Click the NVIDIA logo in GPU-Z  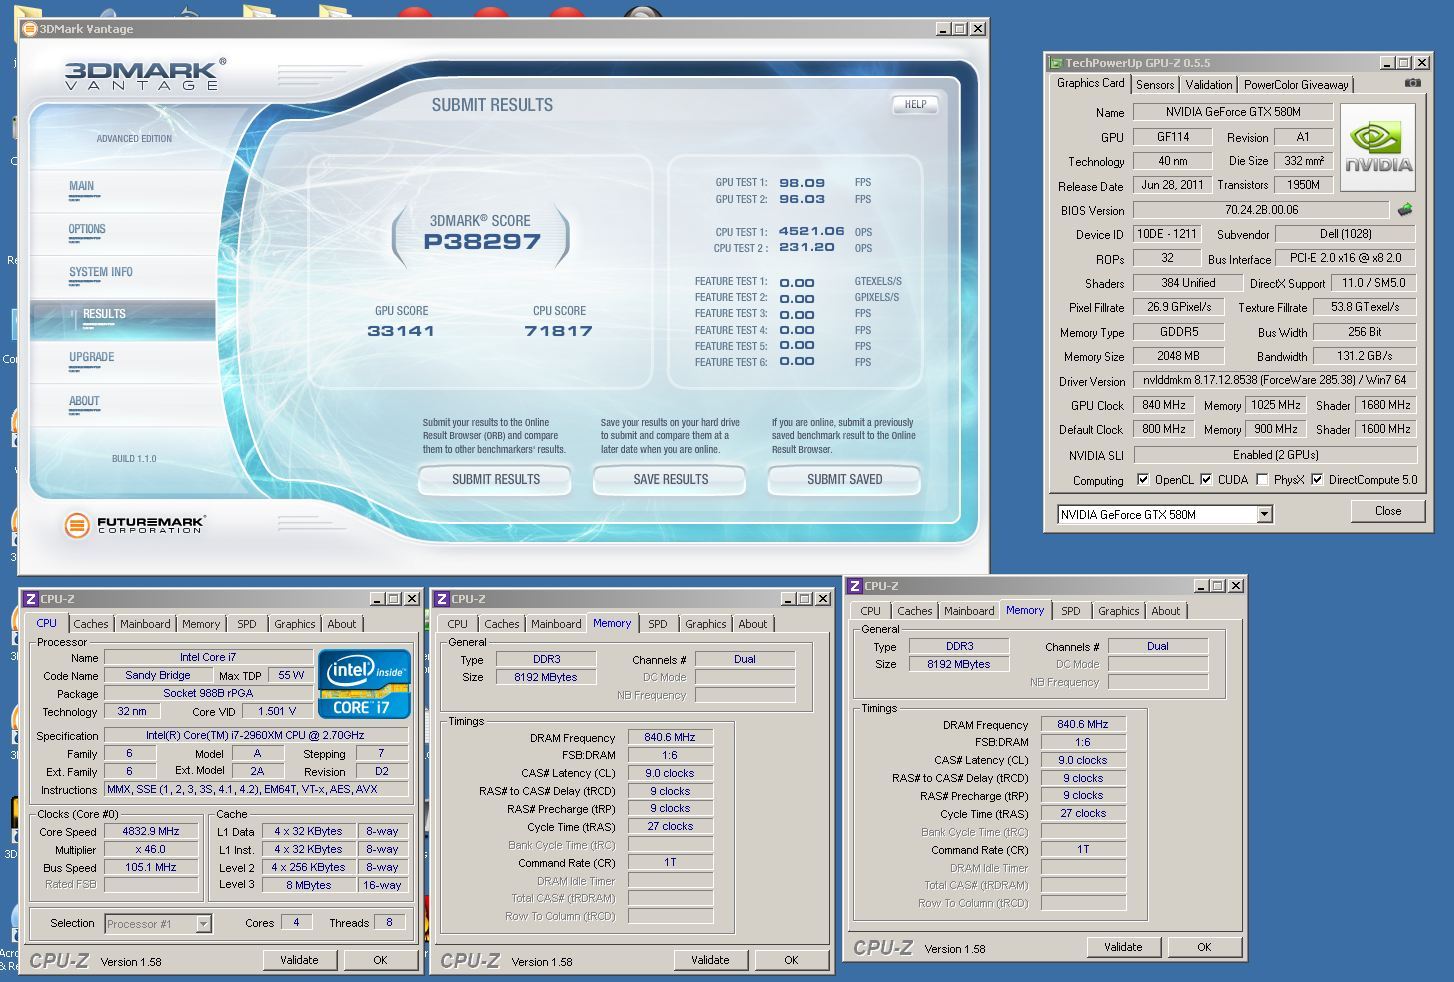(x=1378, y=146)
